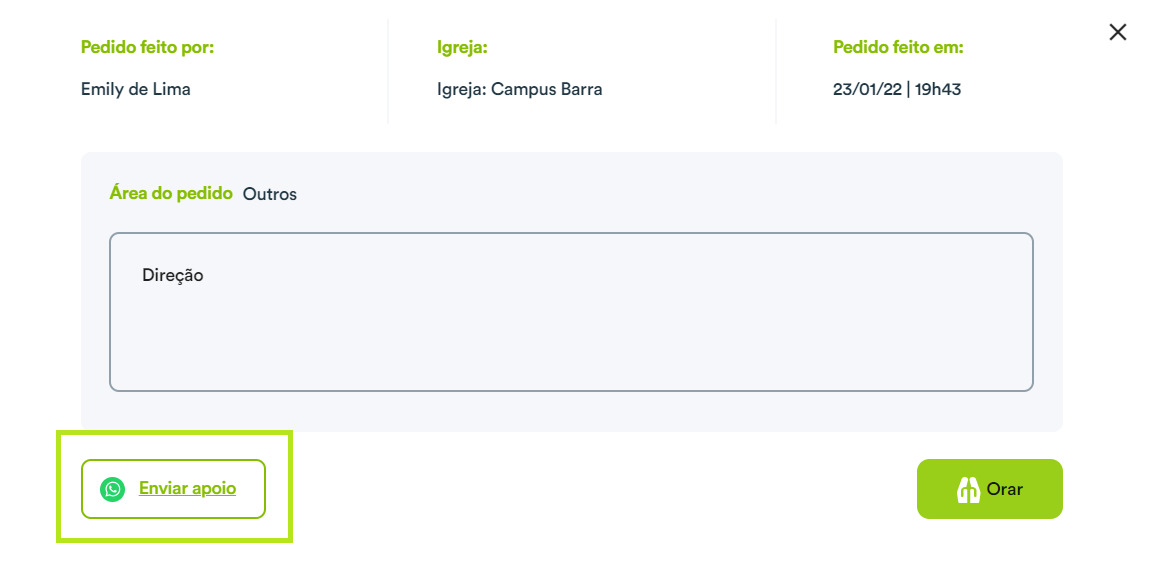Click the praying hands icon
The width and height of the screenshot is (1153, 561).
pyautogui.click(x=968, y=489)
